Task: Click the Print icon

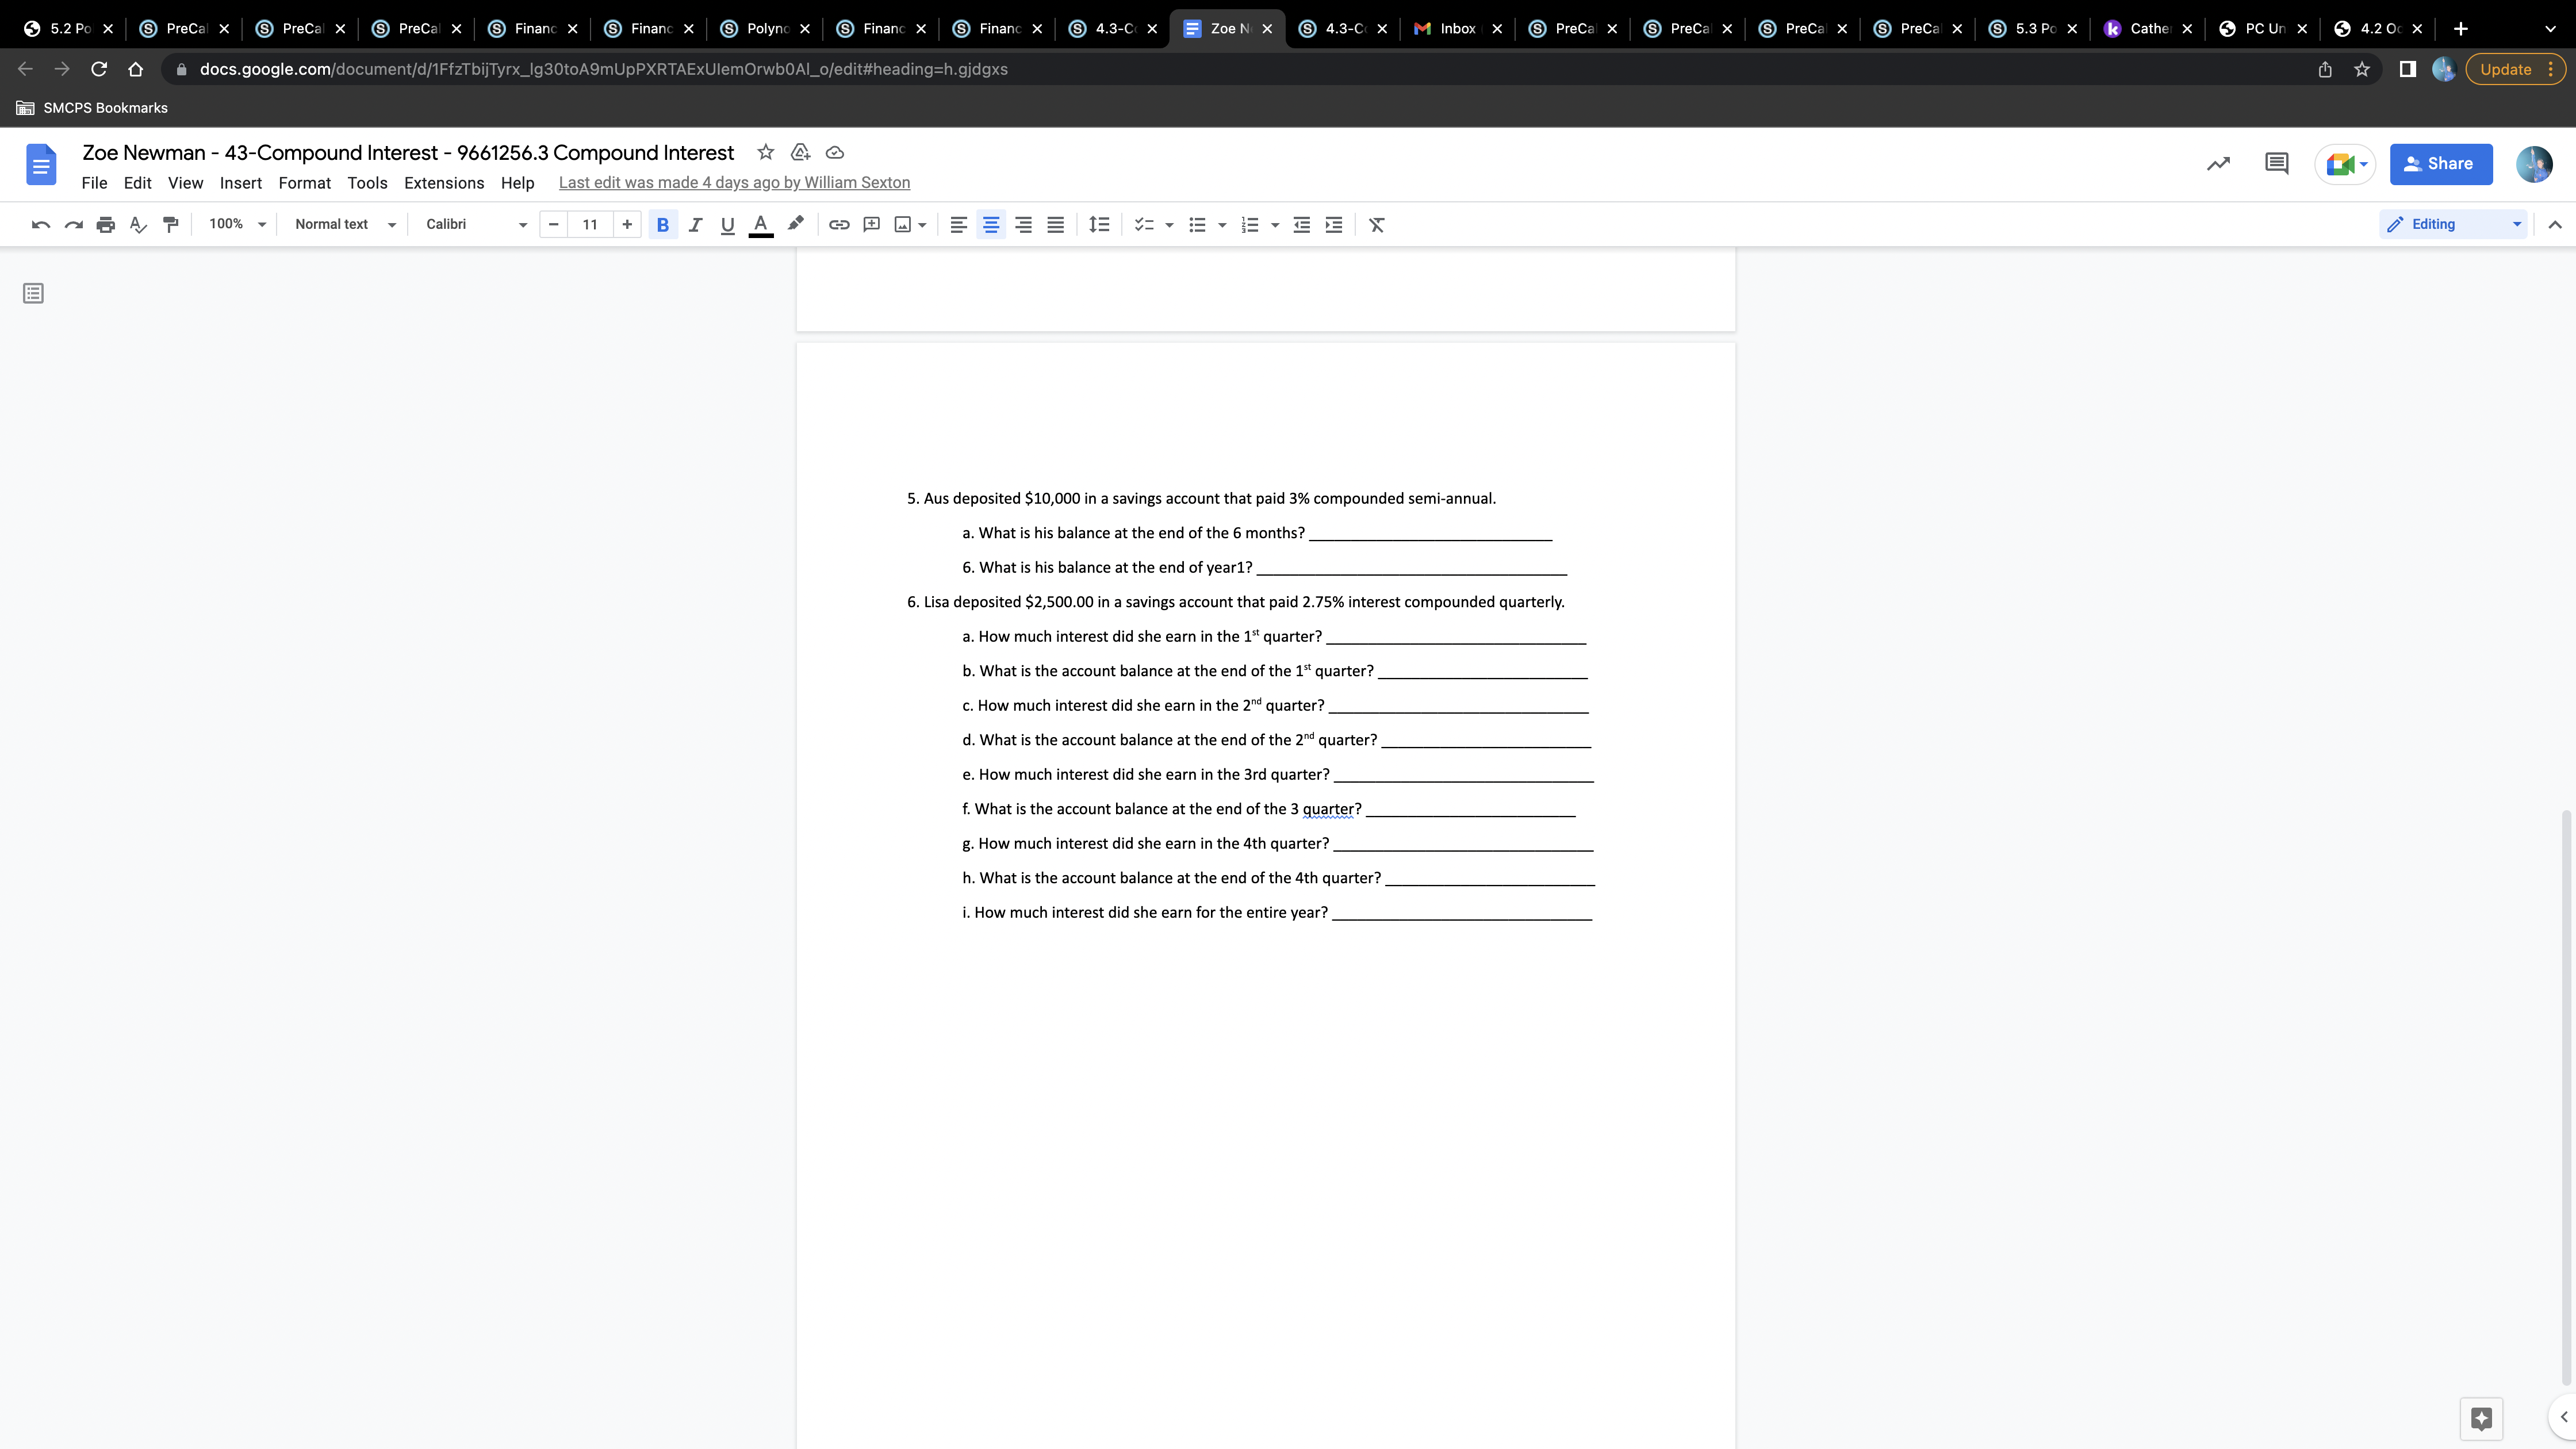Action: pos(105,224)
